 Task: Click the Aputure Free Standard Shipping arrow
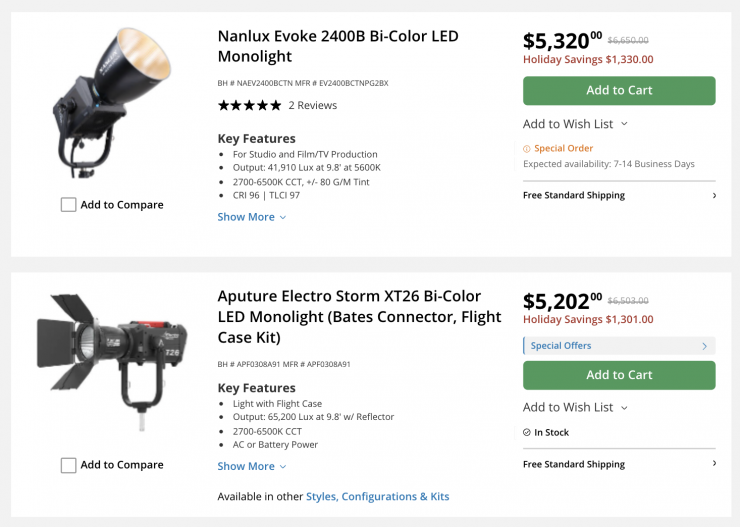(x=713, y=464)
